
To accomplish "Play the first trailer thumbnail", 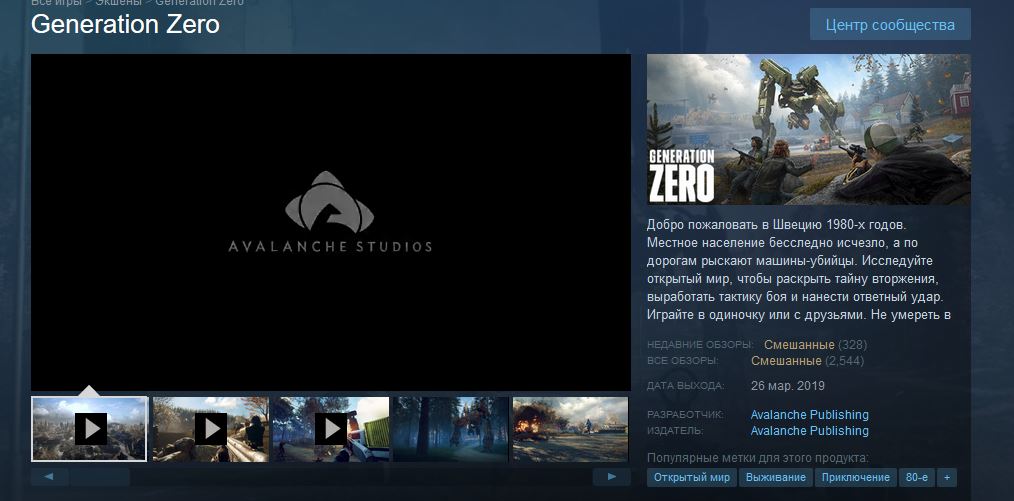I will [x=89, y=429].
